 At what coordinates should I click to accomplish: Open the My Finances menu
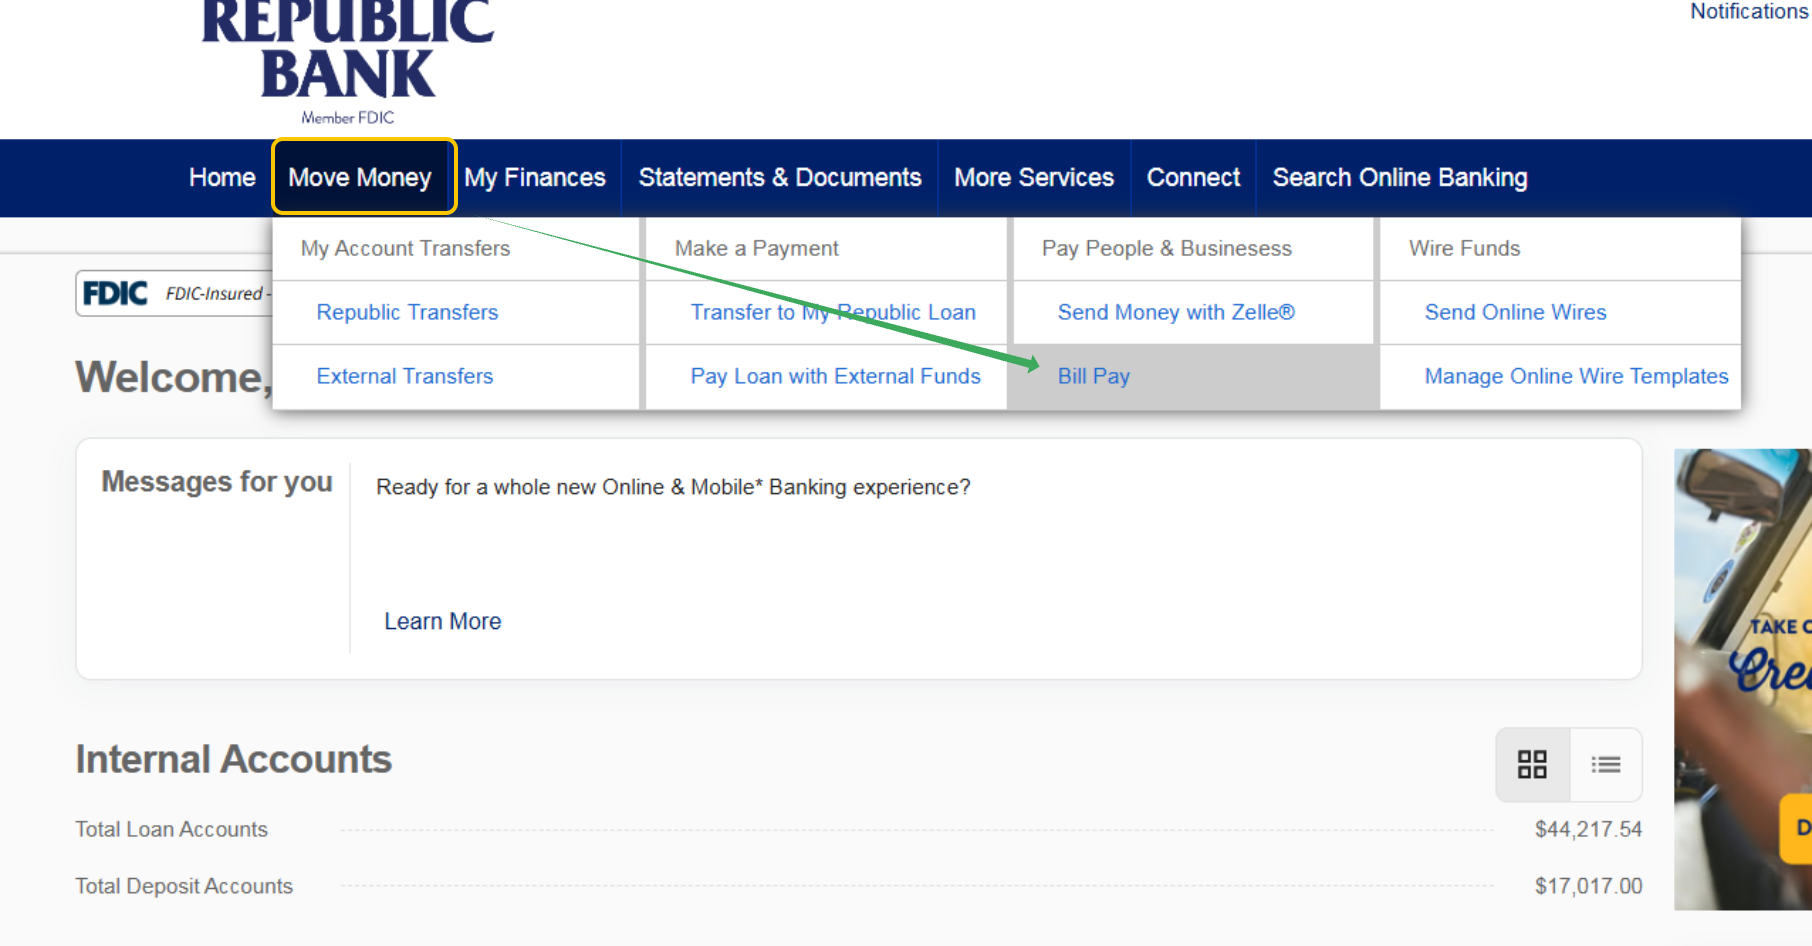pos(535,178)
